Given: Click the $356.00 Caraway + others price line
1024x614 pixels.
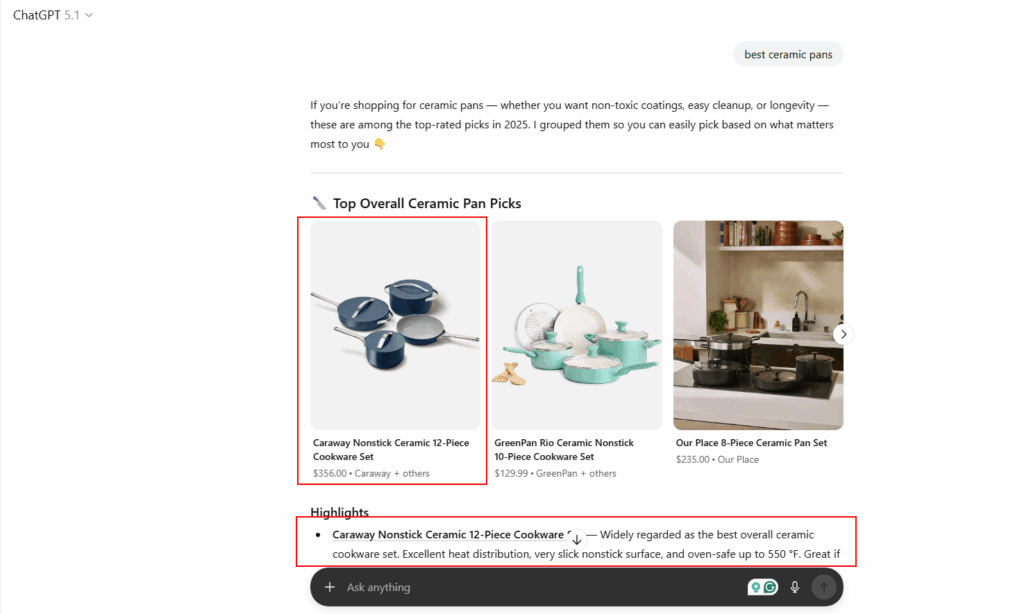Looking at the screenshot, I should pyautogui.click(x=371, y=474).
